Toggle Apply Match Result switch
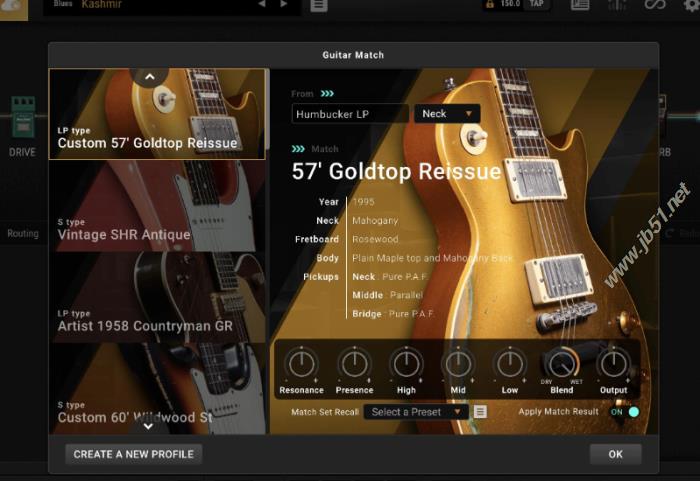700x481 pixels. (625, 412)
